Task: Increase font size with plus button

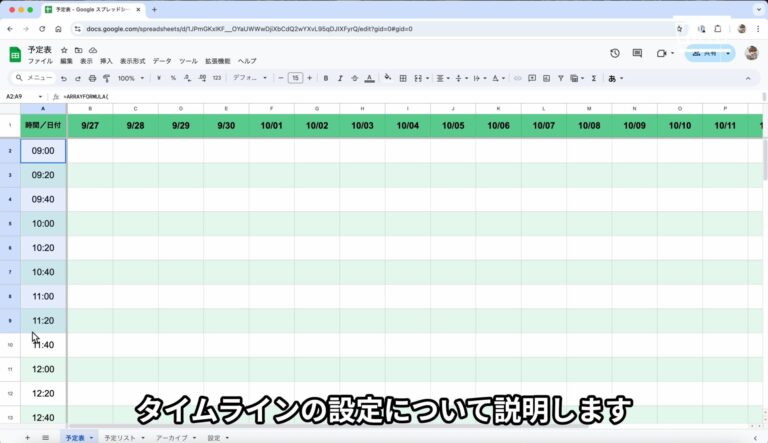Action: [x=310, y=78]
